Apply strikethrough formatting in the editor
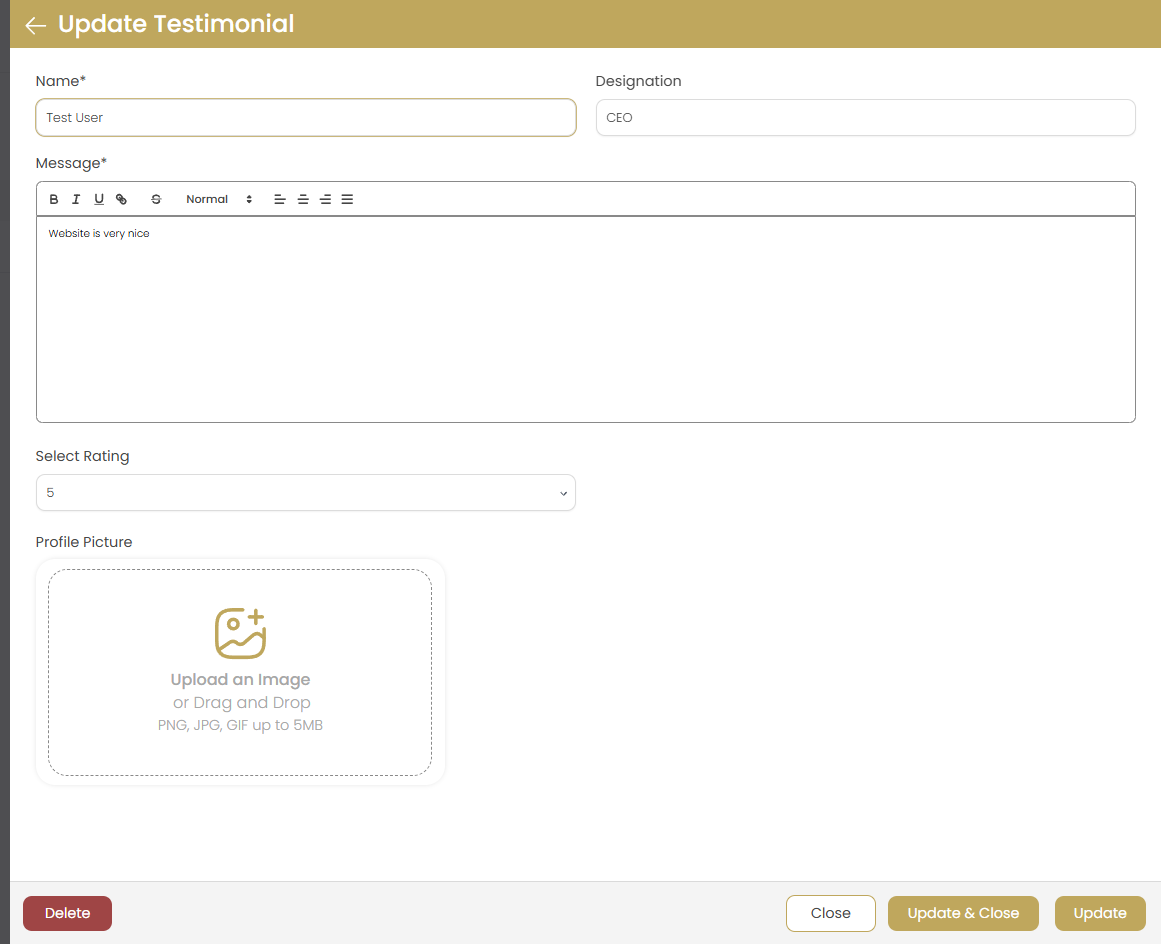The image size is (1161, 944). coord(156,198)
